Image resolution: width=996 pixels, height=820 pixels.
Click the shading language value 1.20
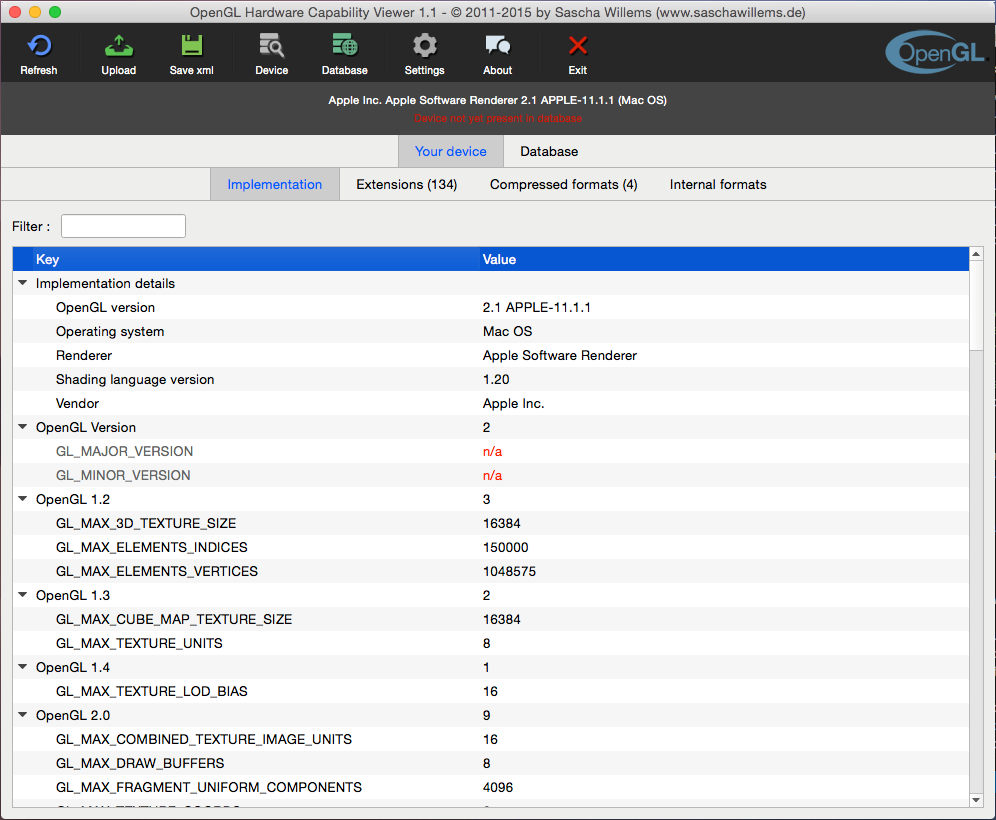click(x=496, y=379)
